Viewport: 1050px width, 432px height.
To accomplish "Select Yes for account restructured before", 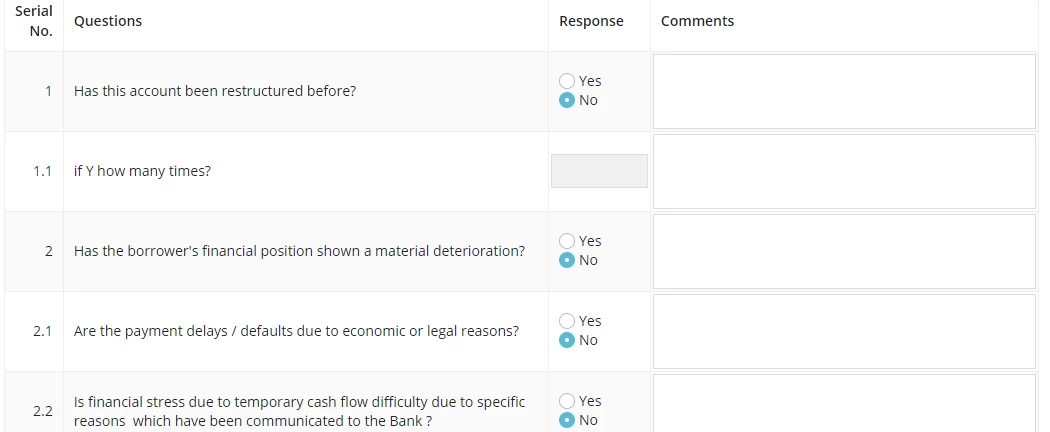I will tap(567, 81).
